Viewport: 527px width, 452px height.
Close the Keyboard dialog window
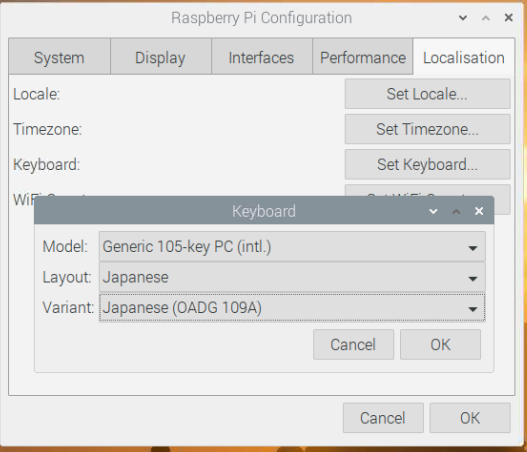click(479, 211)
